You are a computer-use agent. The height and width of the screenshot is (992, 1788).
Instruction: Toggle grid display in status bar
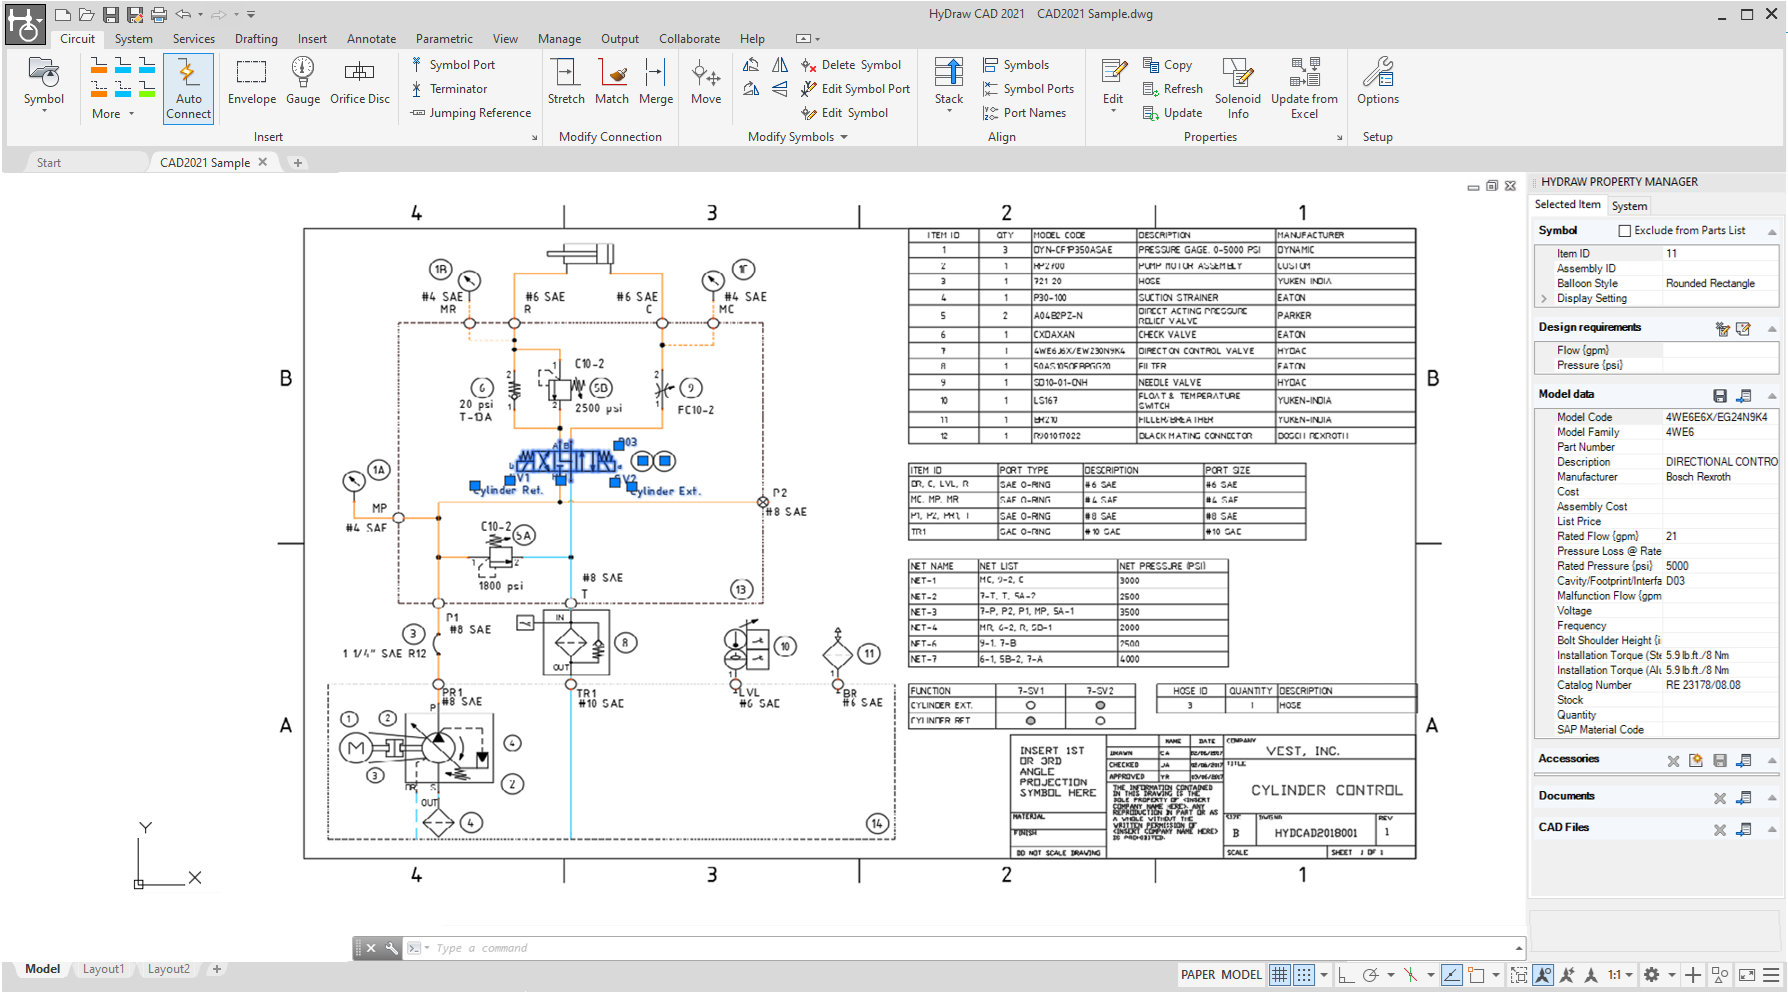[1280, 975]
